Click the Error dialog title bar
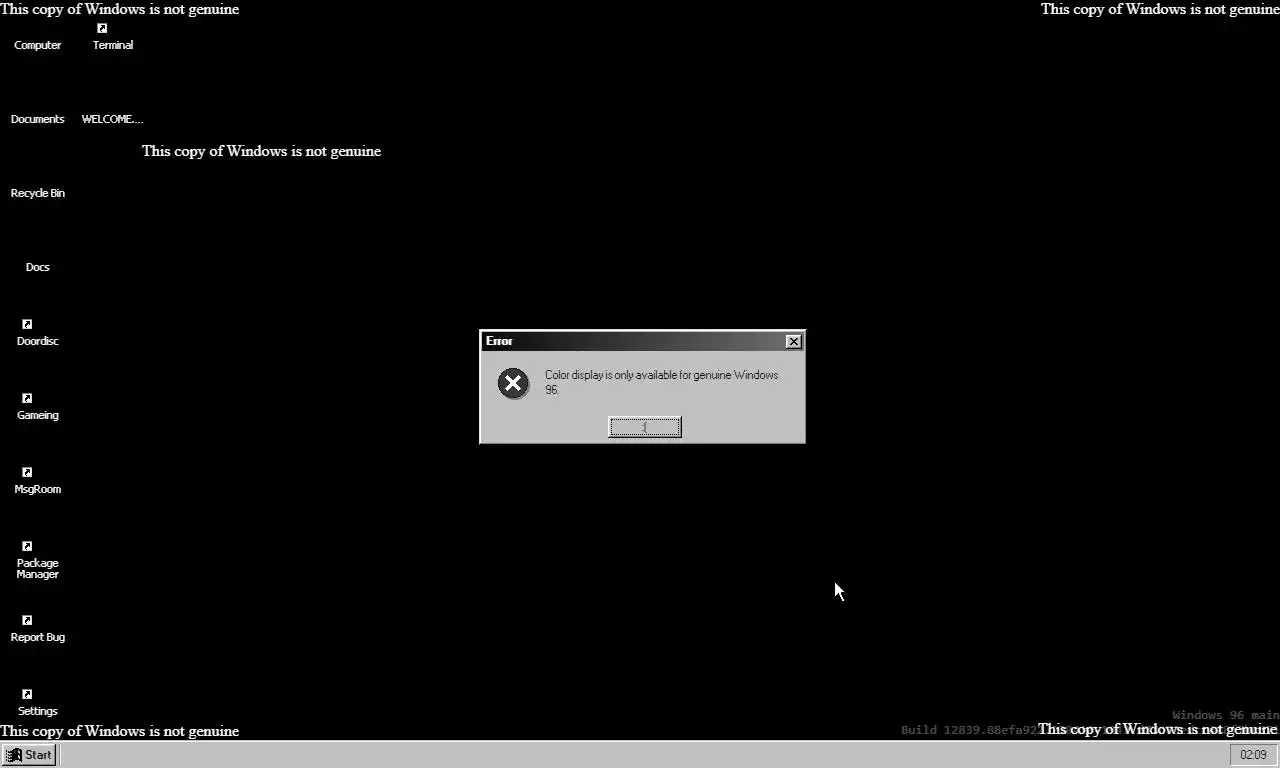The width and height of the screenshot is (1280, 768). pos(642,341)
